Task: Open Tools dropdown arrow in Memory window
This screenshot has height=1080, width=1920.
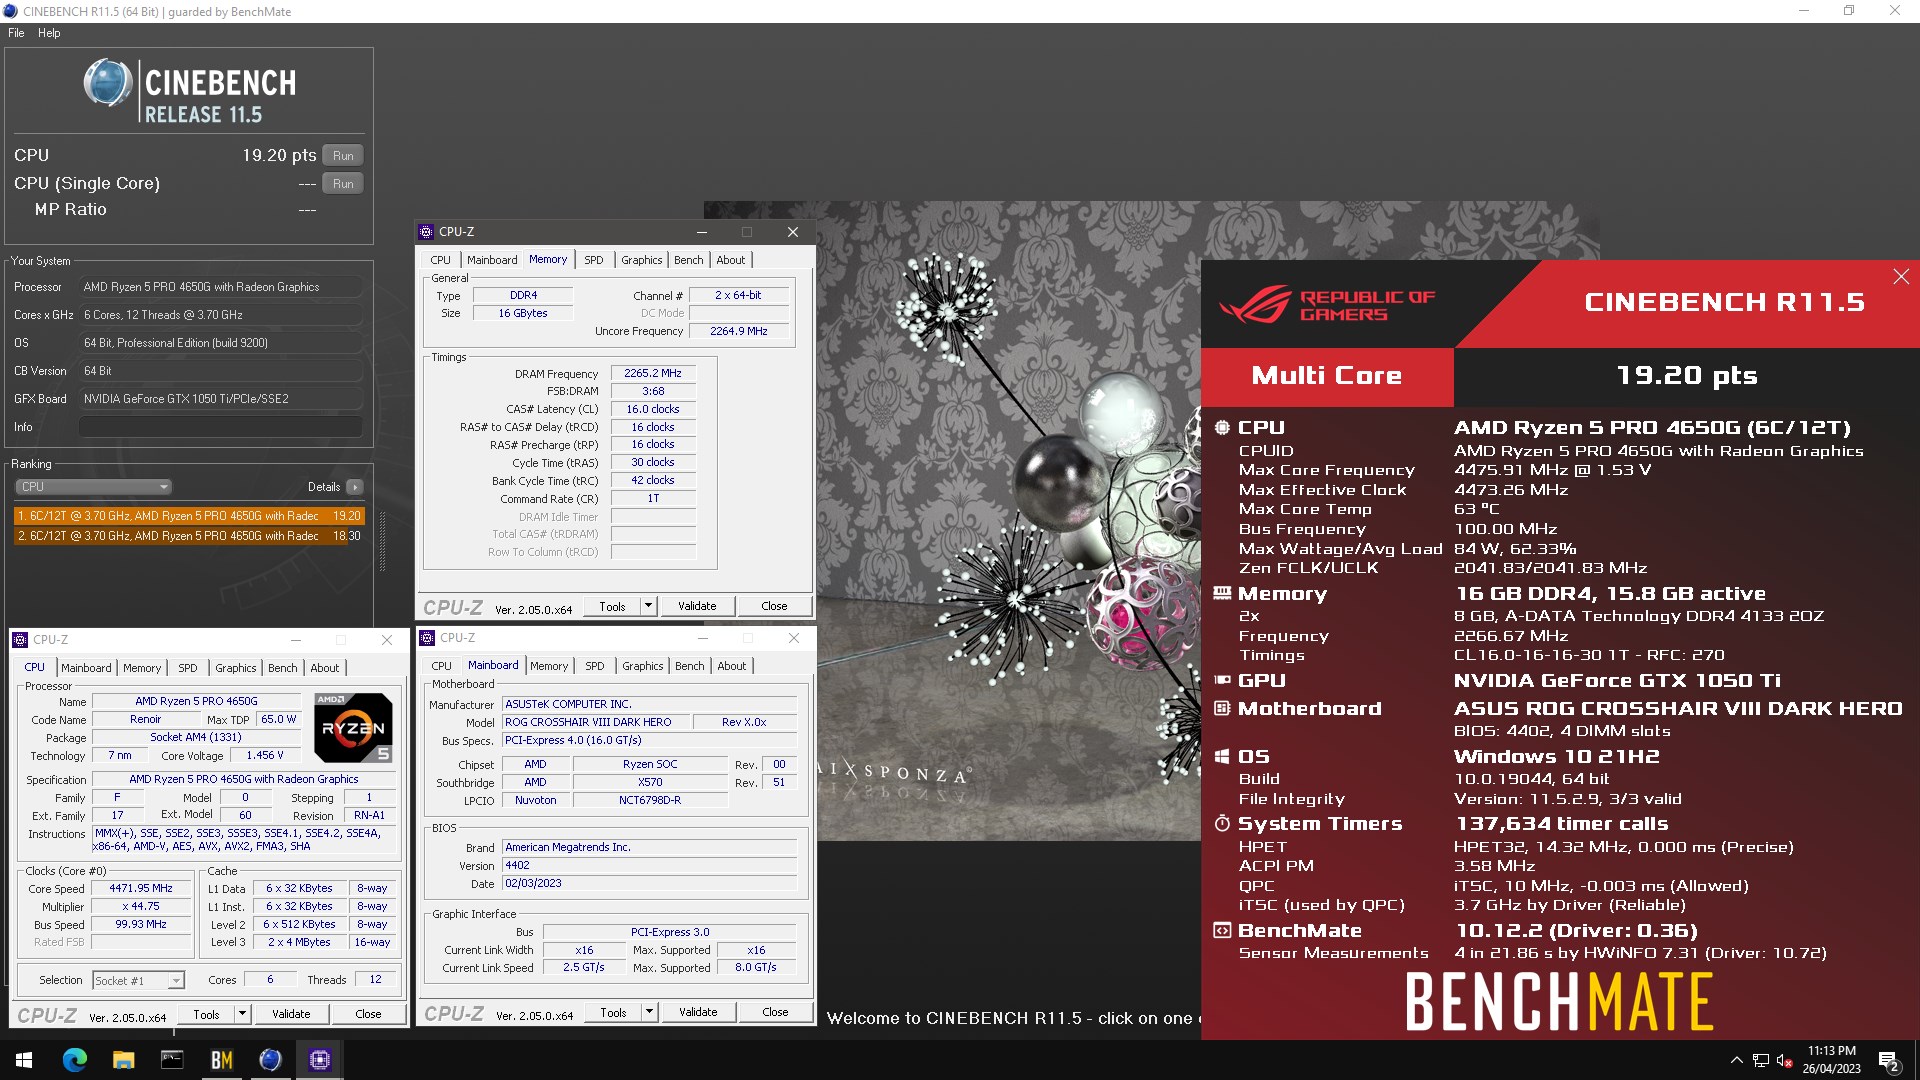Action: coord(648,606)
